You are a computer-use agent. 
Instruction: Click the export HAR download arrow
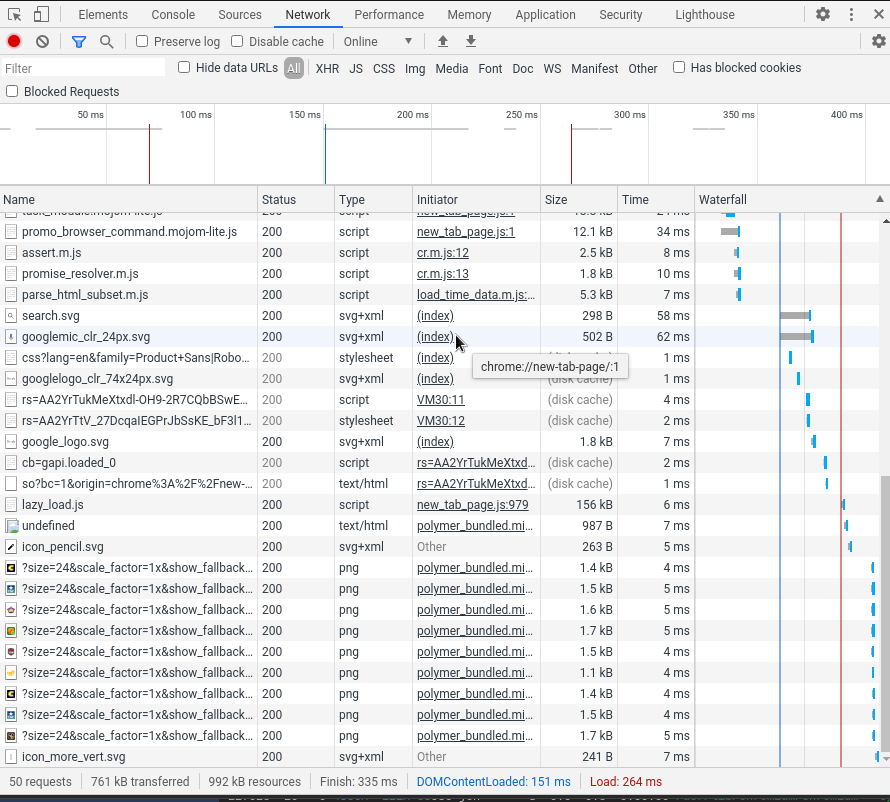pyautogui.click(x=471, y=41)
